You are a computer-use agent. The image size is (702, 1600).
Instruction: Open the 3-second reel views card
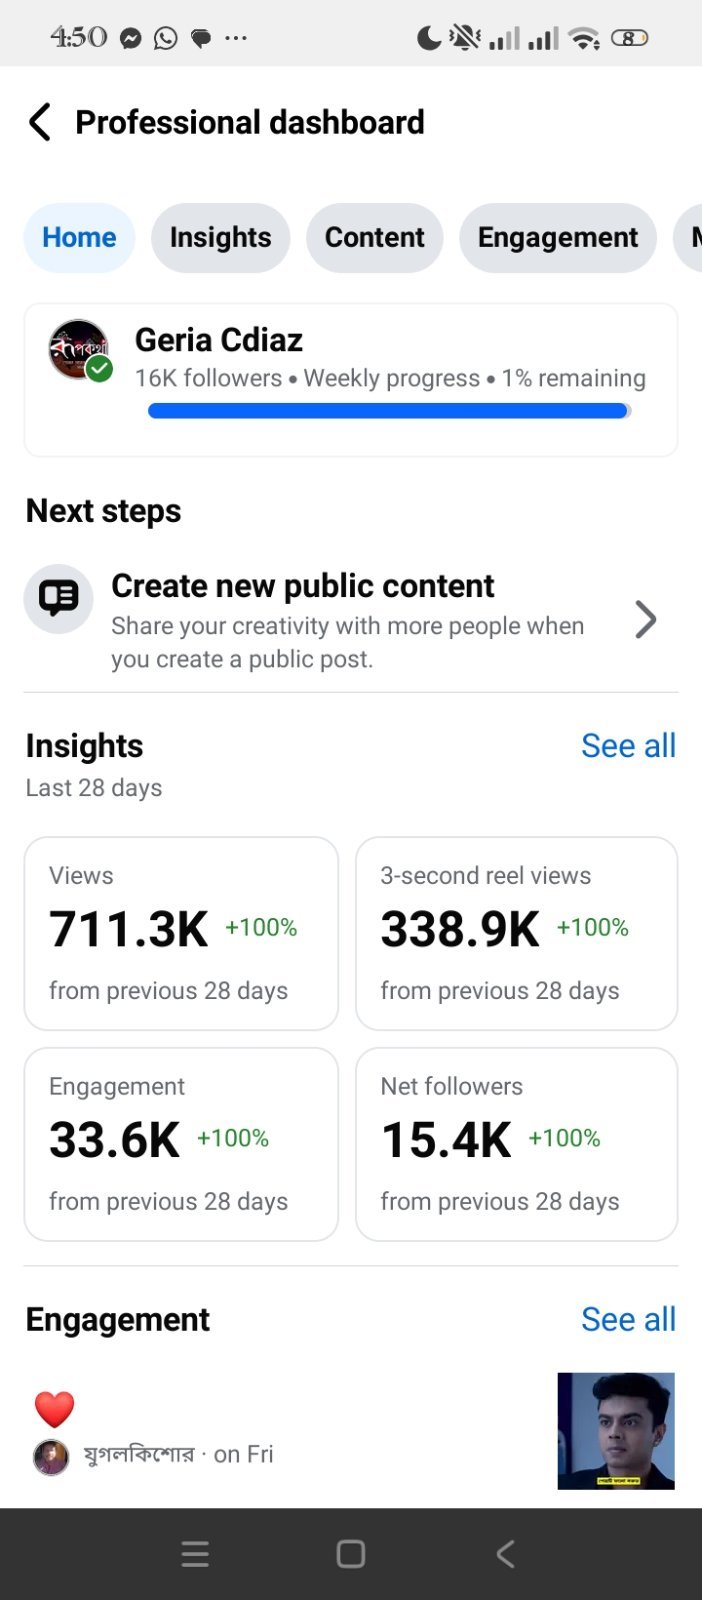(517, 933)
